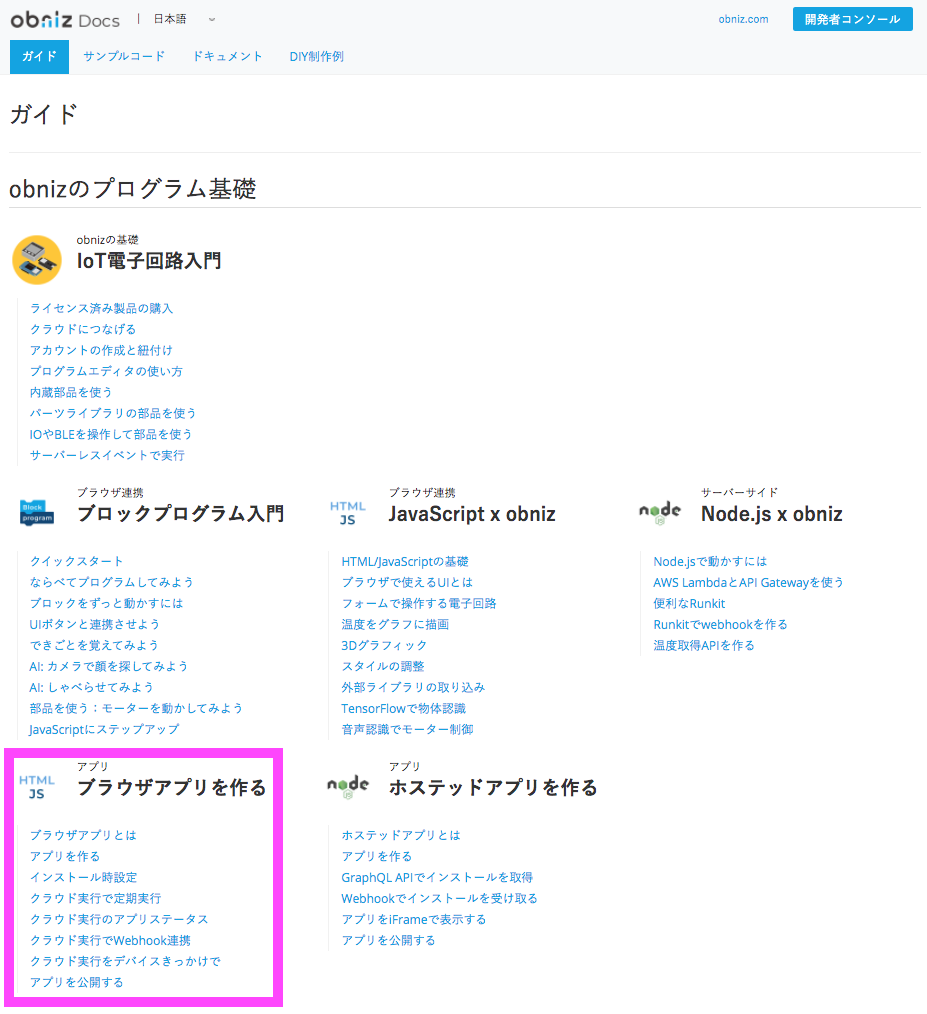
Task: Open GraphQL APIでインストールを取得 link
Action: point(437,877)
